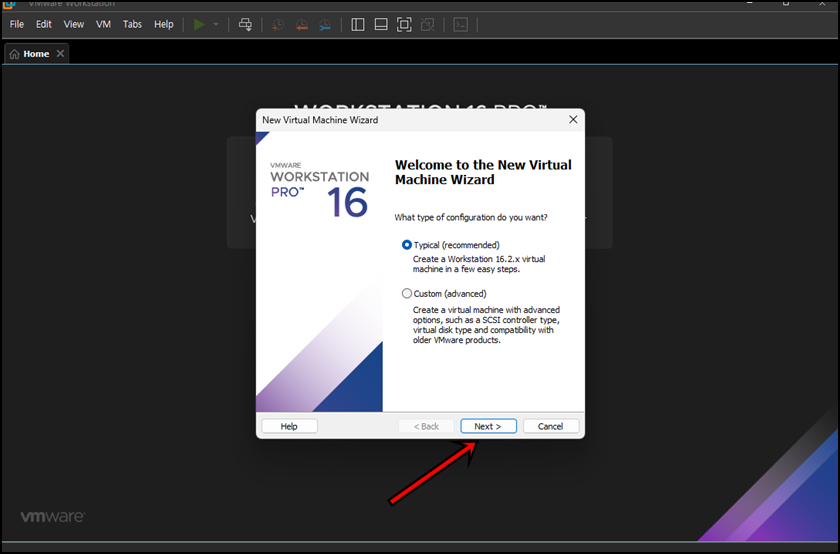Screen dimensions: 840x554
Task: Click the text 'What type of configuration do you want?'
Action: pyautogui.click(x=471, y=218)
